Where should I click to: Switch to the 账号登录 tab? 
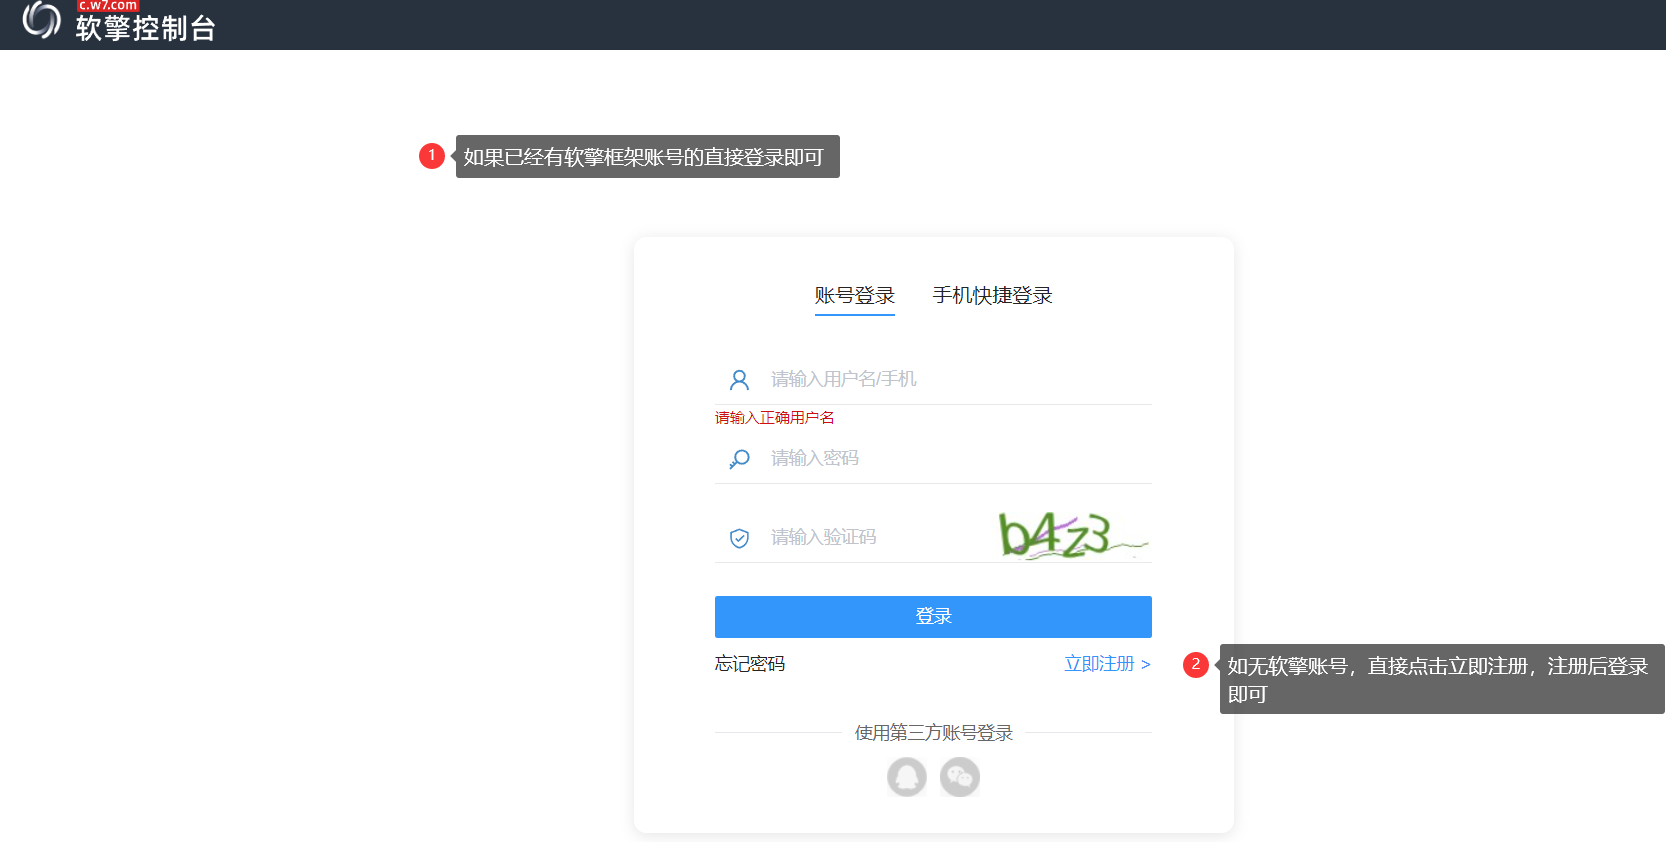point(854,296)
